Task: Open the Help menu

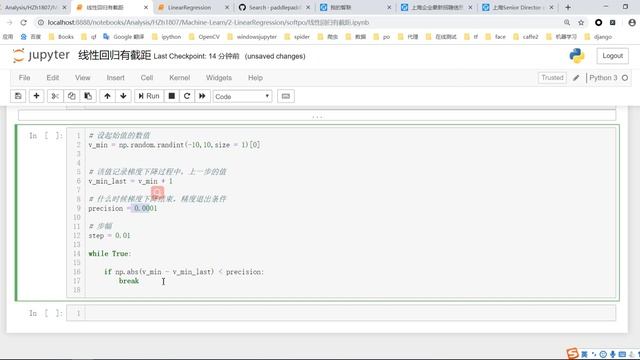Action: point(255,78)
